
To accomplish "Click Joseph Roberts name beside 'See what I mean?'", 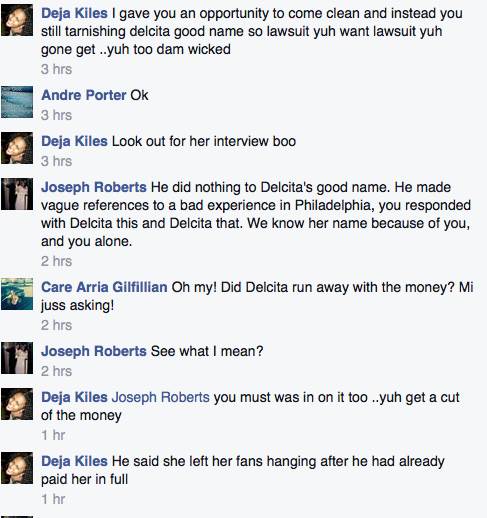I will click(94, 351).
